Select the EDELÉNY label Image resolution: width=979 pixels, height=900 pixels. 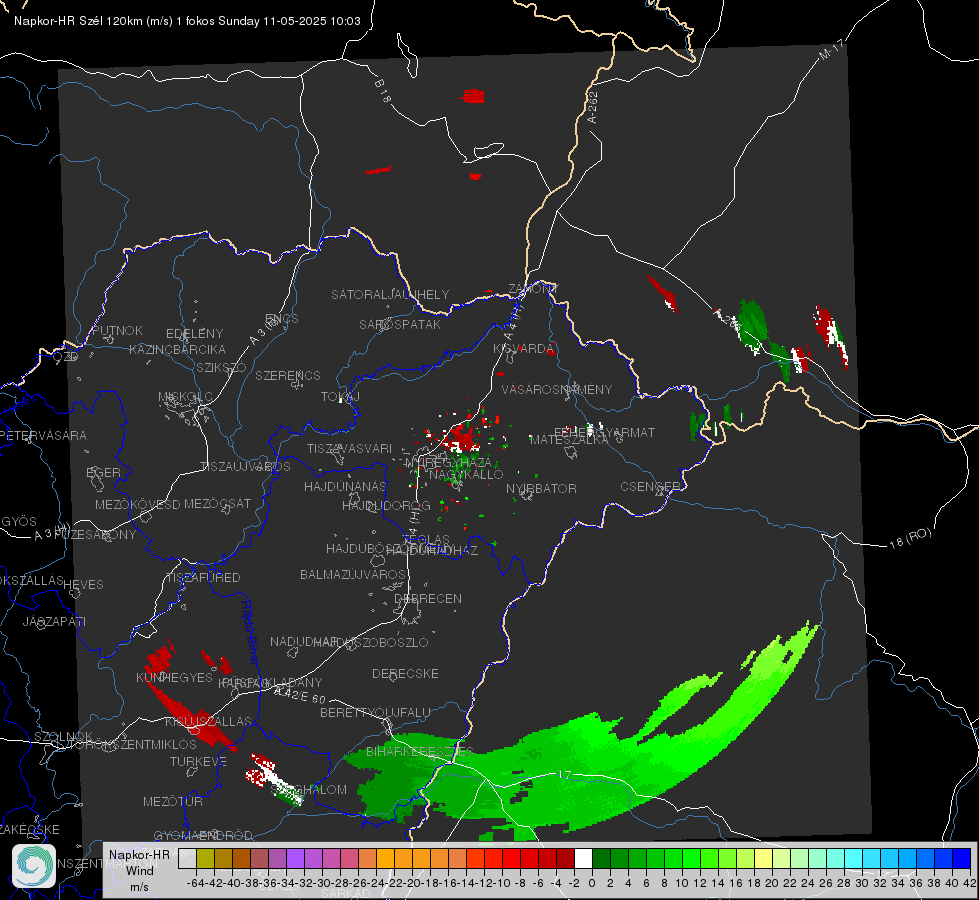[x=195, y=334]
